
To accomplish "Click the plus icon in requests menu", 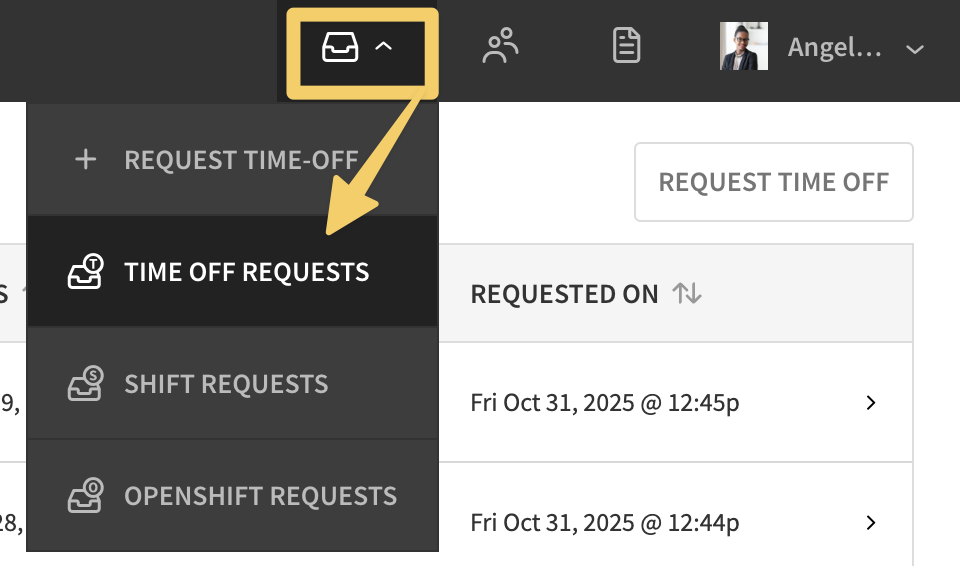I will click(x=86, y=160).
